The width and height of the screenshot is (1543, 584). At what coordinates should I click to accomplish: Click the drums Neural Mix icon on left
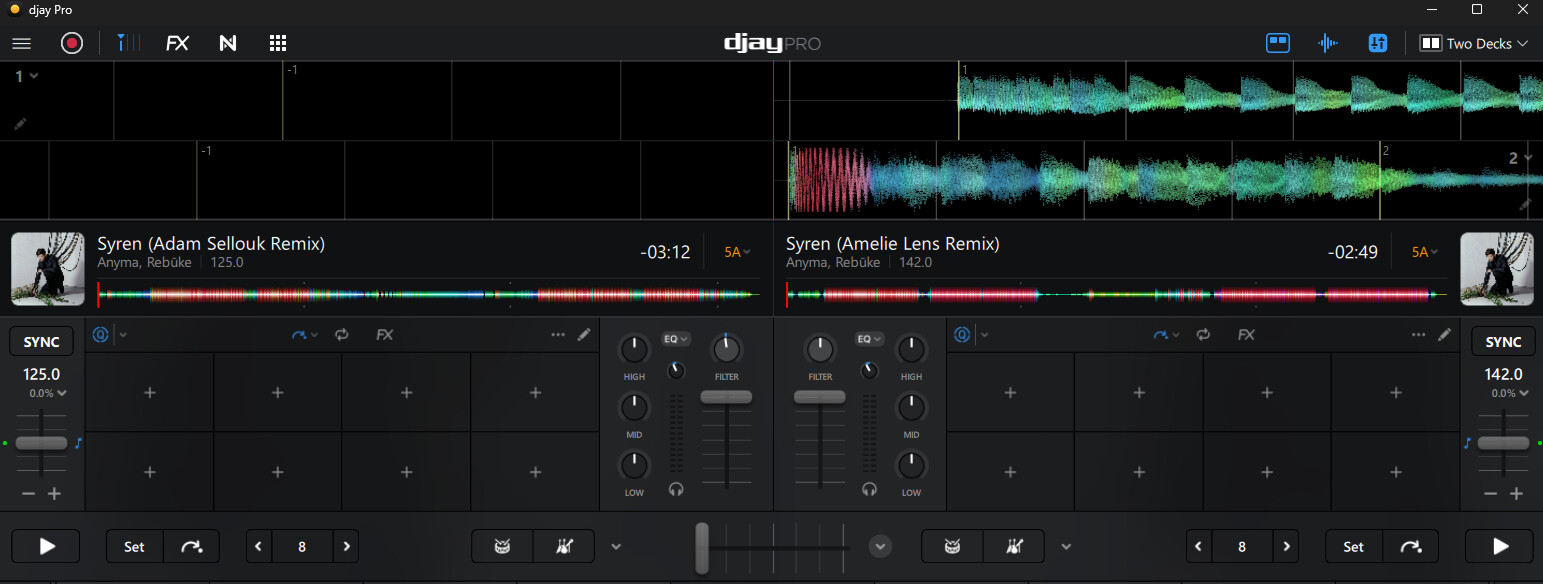click(502, 546)
